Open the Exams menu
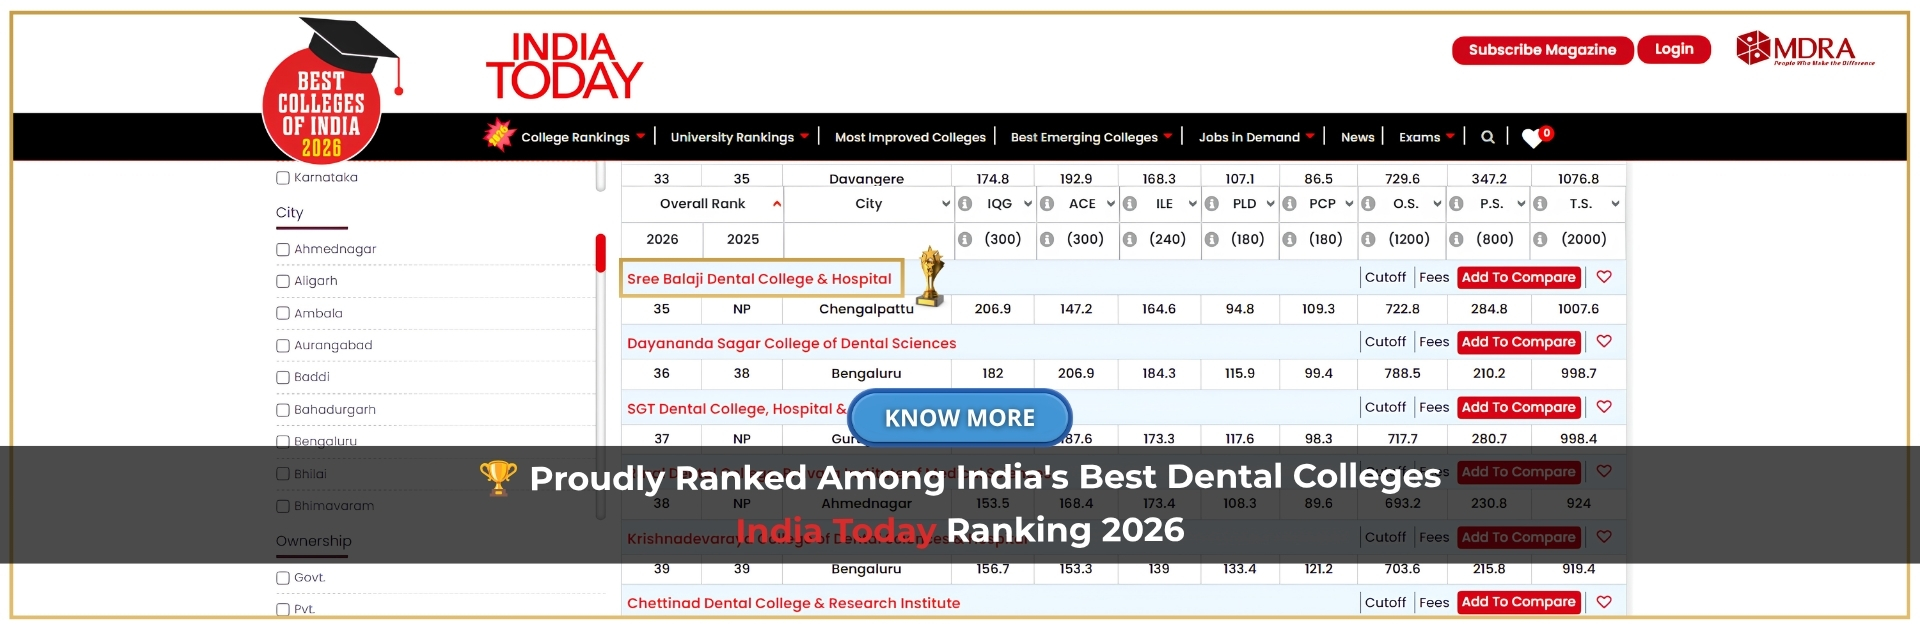Image resolution: width=1920 pixels, height=630 pixels. pos(1426,137)
